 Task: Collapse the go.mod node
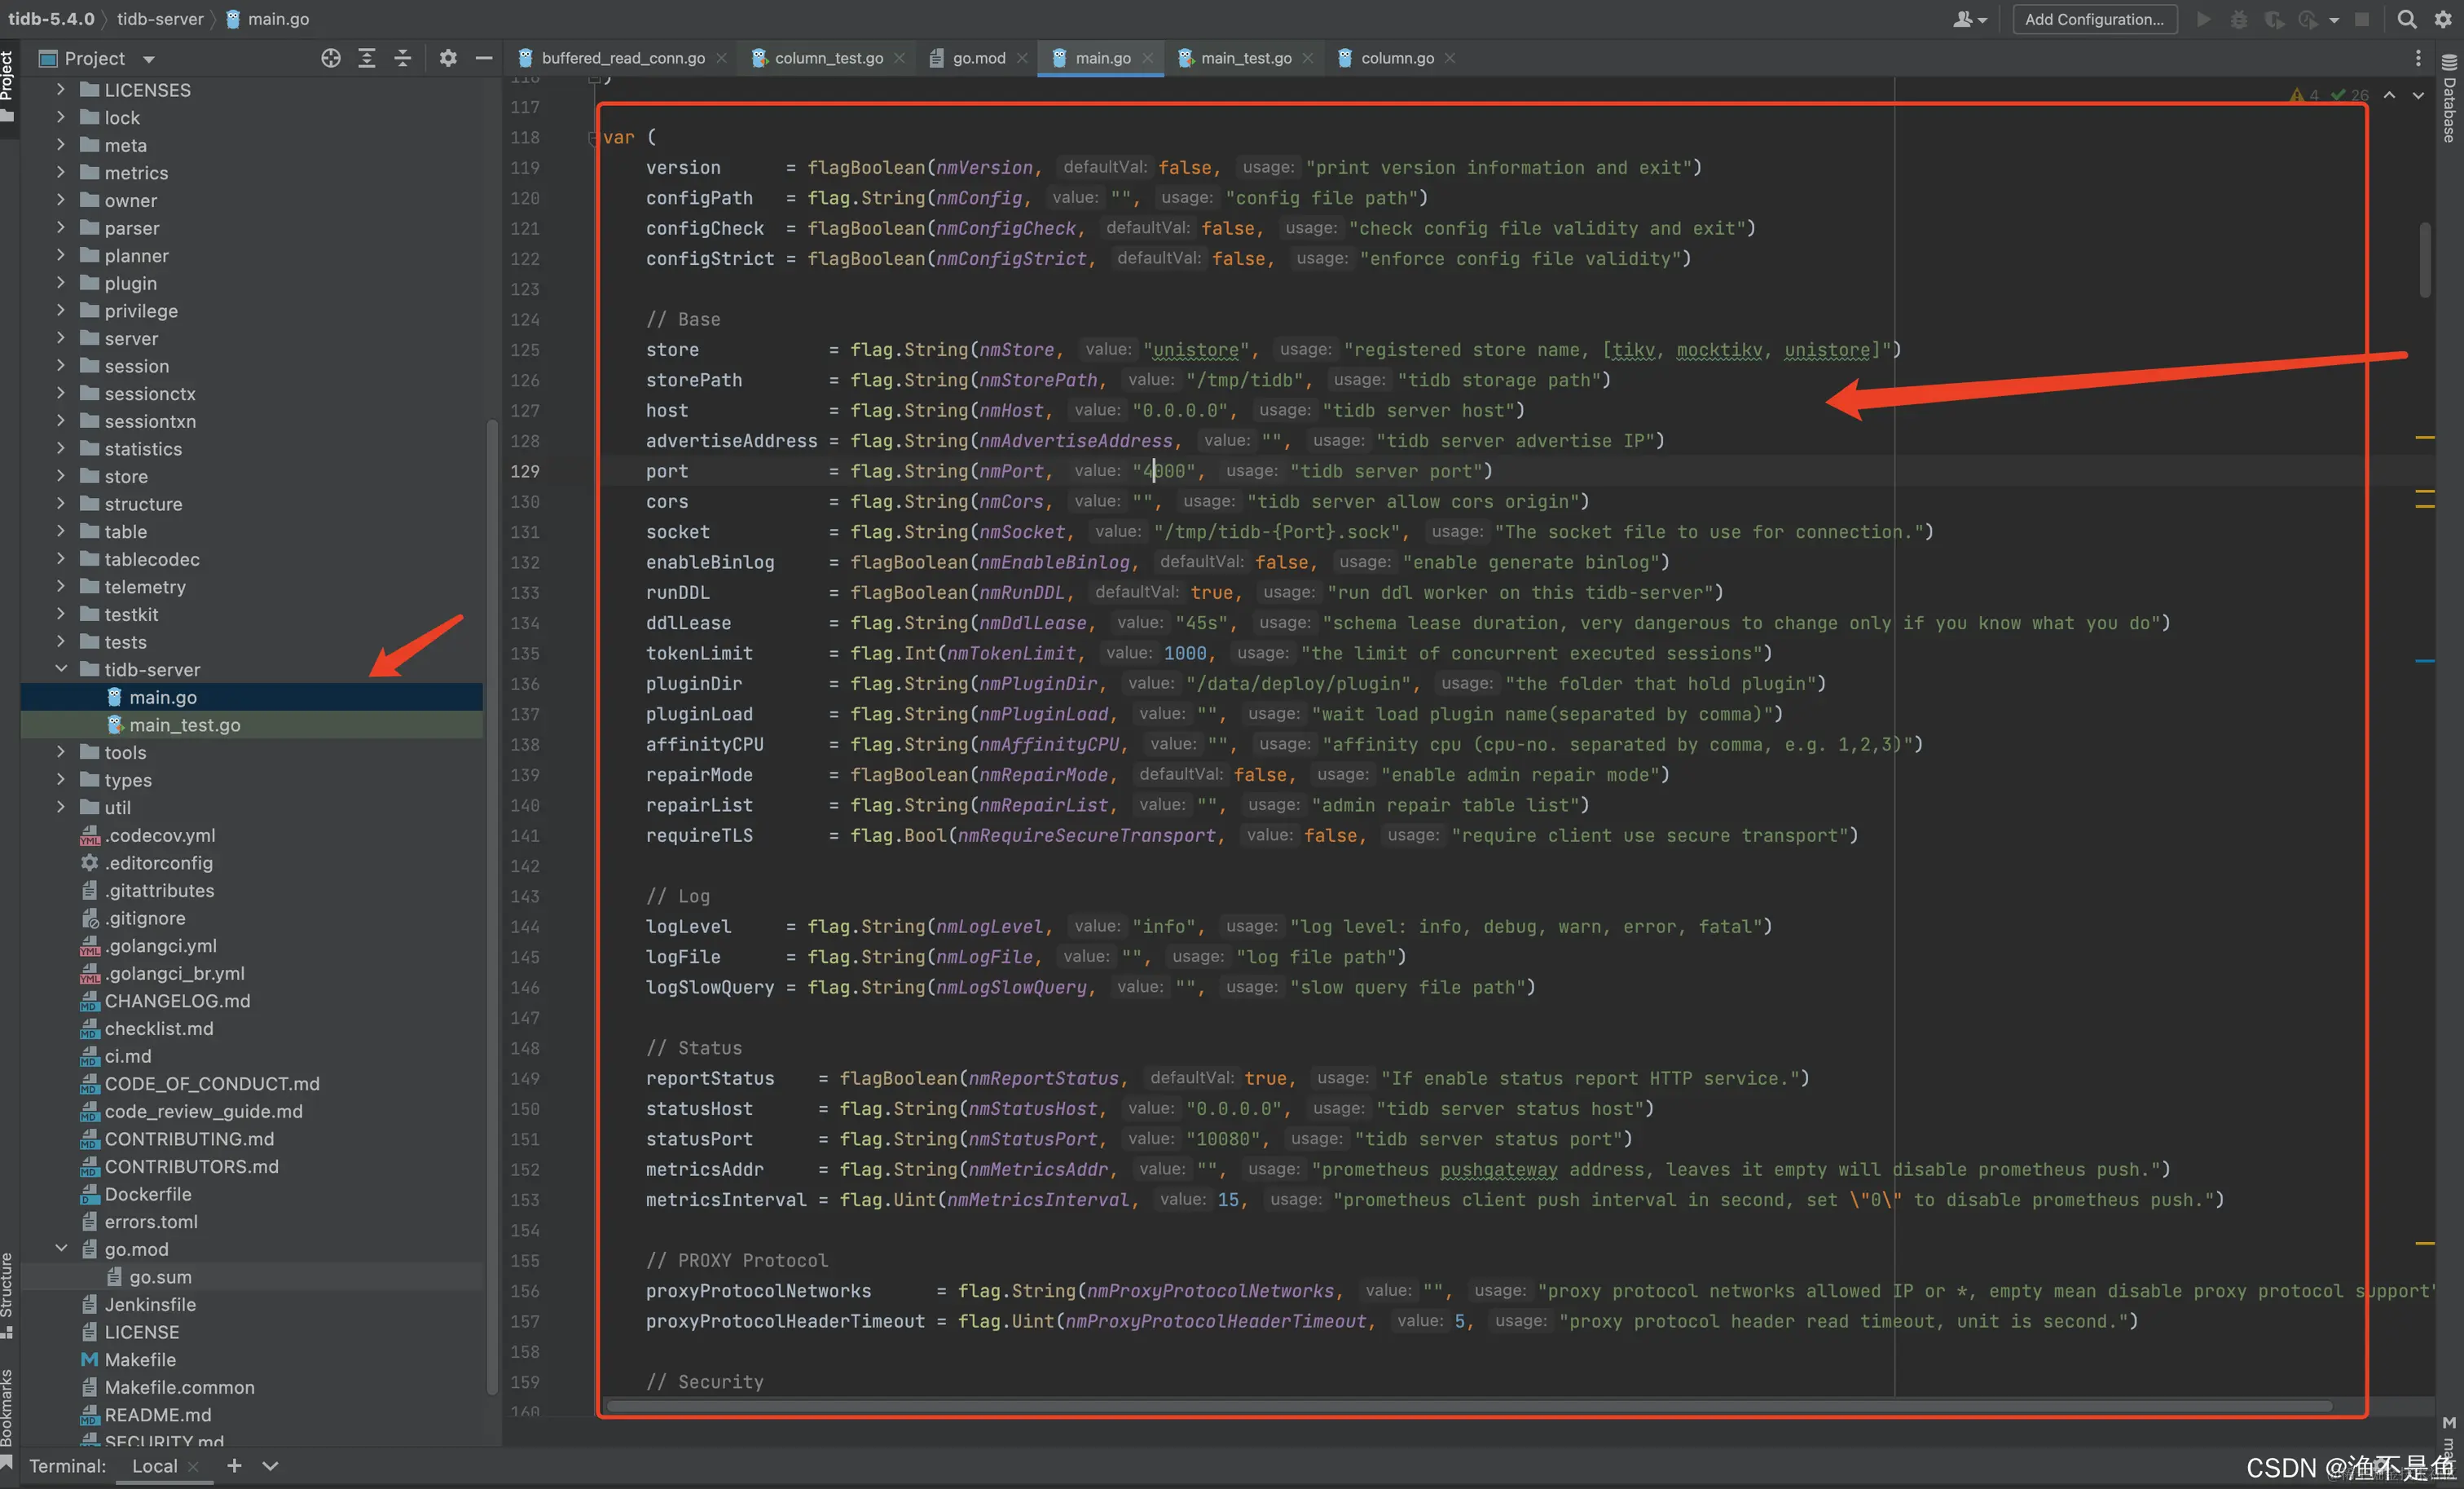click(61, 1249)
